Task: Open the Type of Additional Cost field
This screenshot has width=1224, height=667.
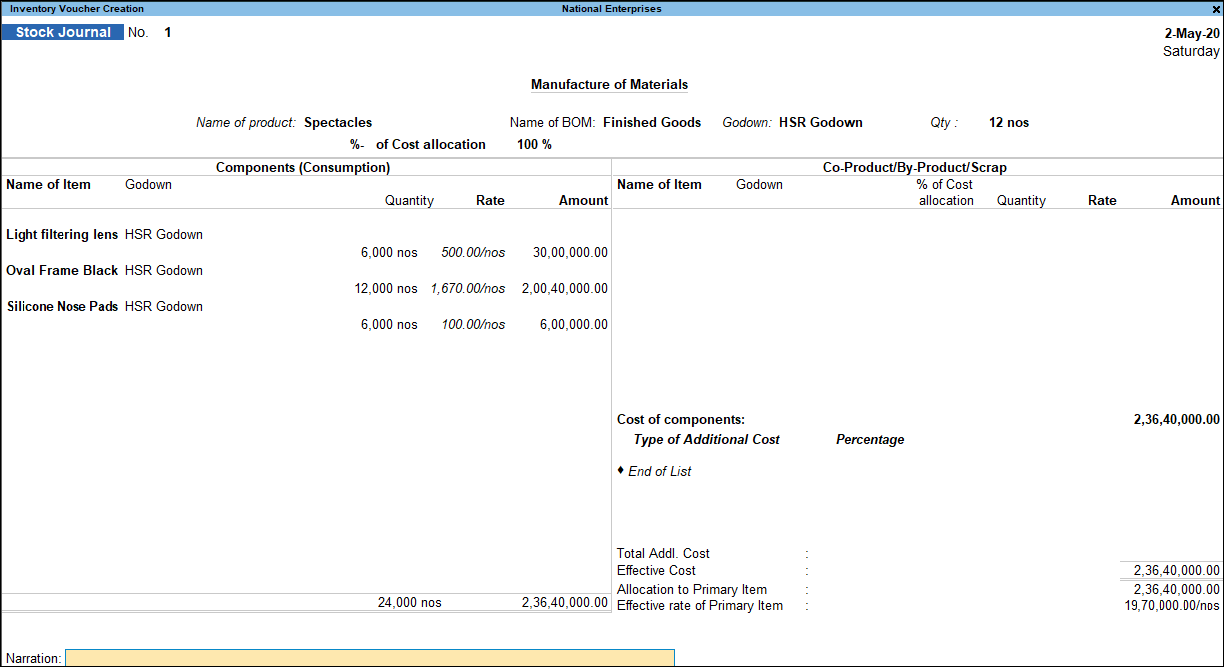Action: pyautogui.click(x=706, y=439)
